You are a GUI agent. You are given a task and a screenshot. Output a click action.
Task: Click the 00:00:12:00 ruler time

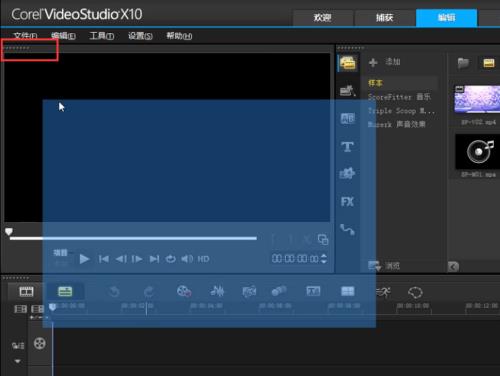[x=482, y=306]
